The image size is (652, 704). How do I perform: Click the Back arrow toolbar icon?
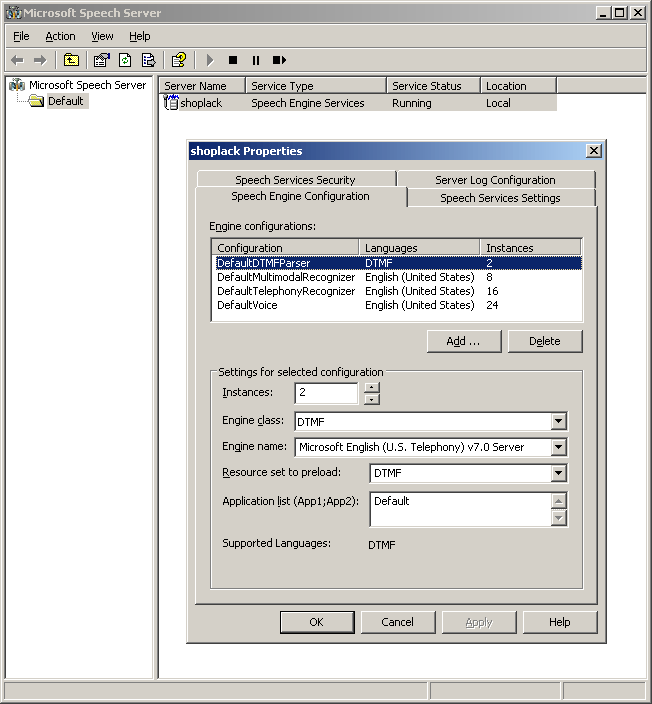click(x=18, y=60)
